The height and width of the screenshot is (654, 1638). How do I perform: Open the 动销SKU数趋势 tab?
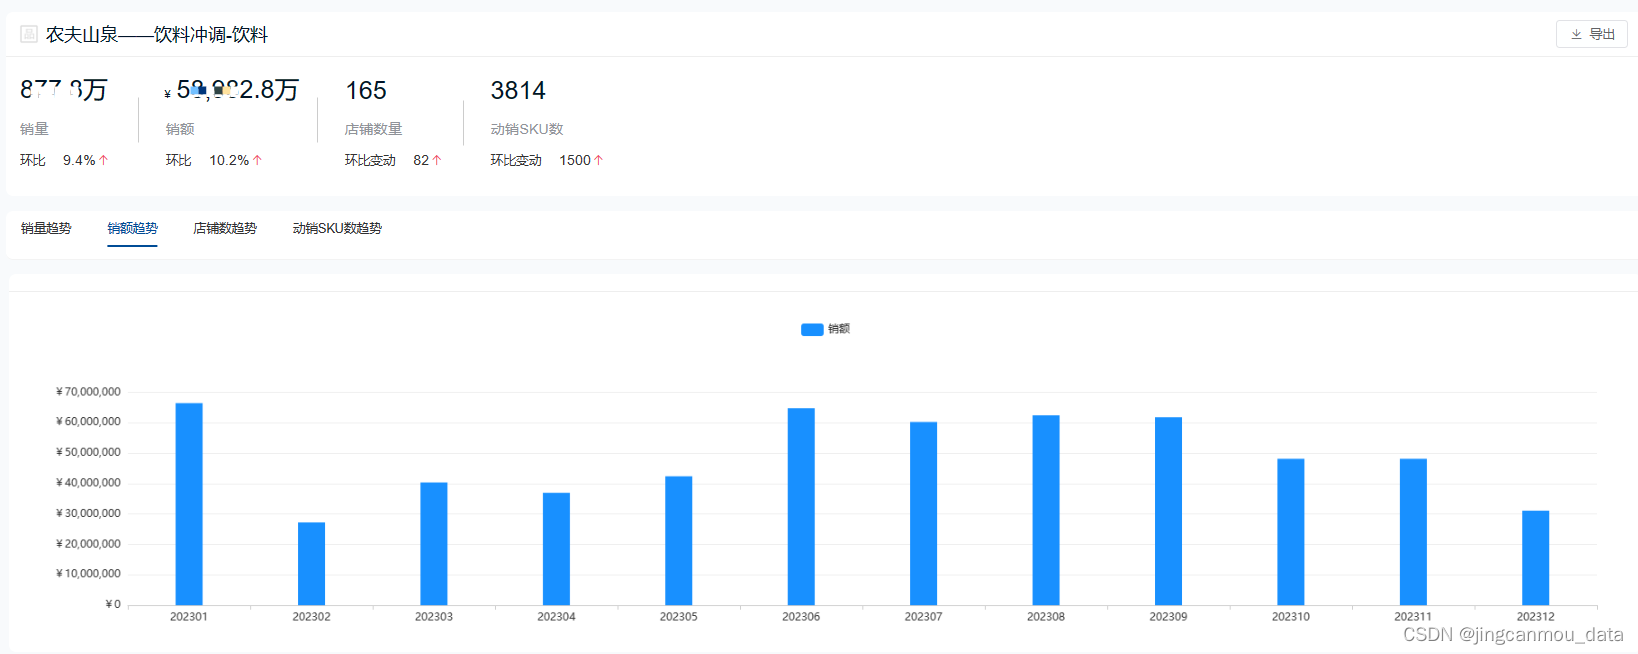pos(337,228)
